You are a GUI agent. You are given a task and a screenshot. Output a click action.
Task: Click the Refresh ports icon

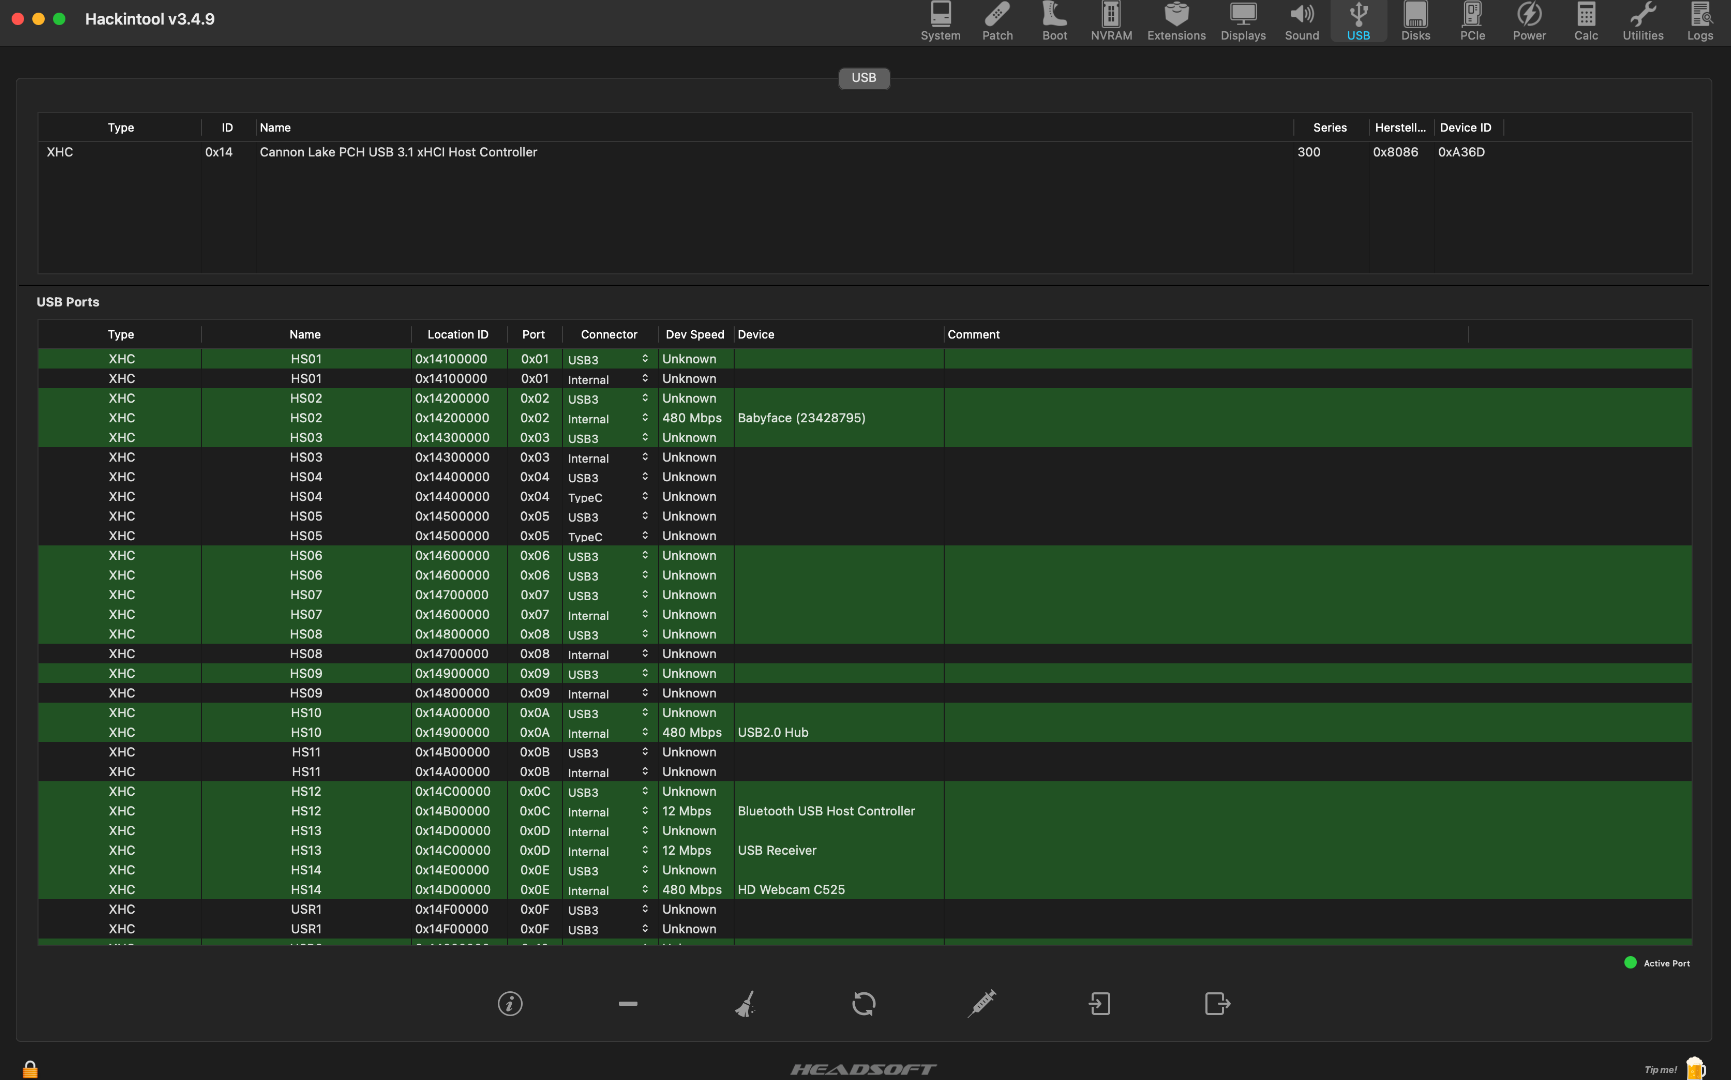tap(864, 1003)
